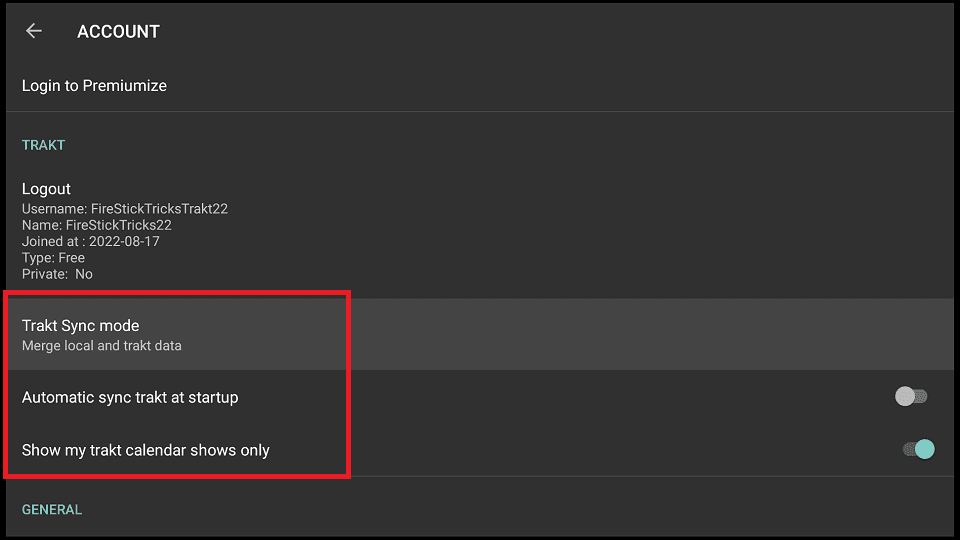Click the teal knob of the calendar shows switch
Screen dimensions: 960x540
click(924, 449)
